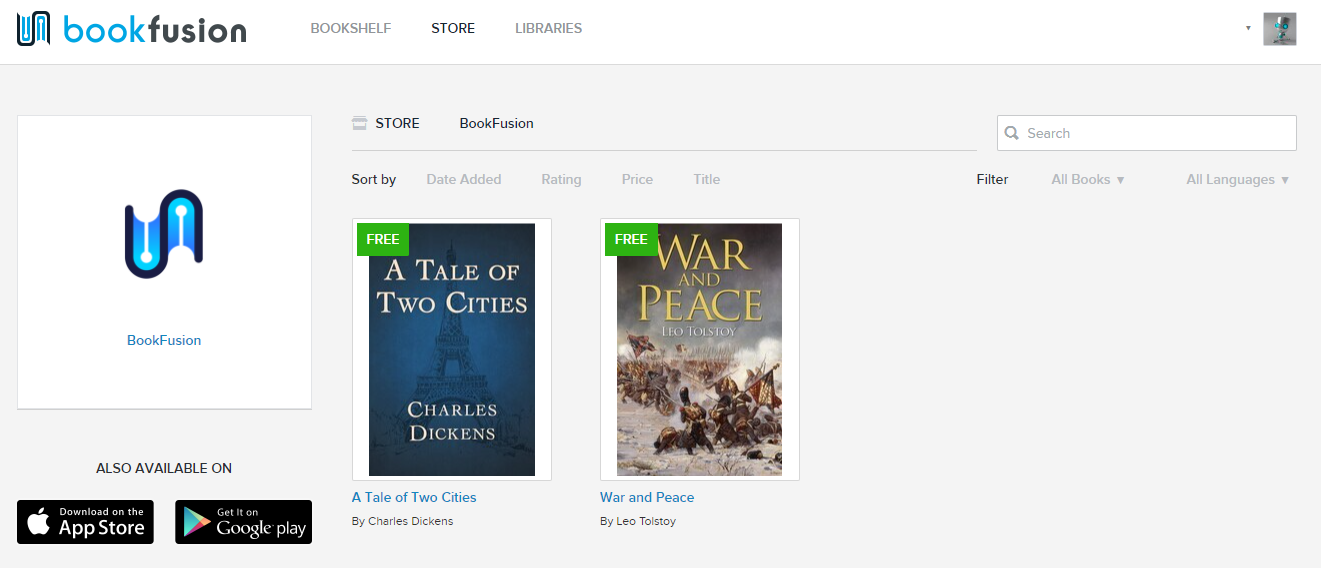The width and height of the screenshot is (1321, 568).
Task: Sort books by Title
Action: pos(706,179)
